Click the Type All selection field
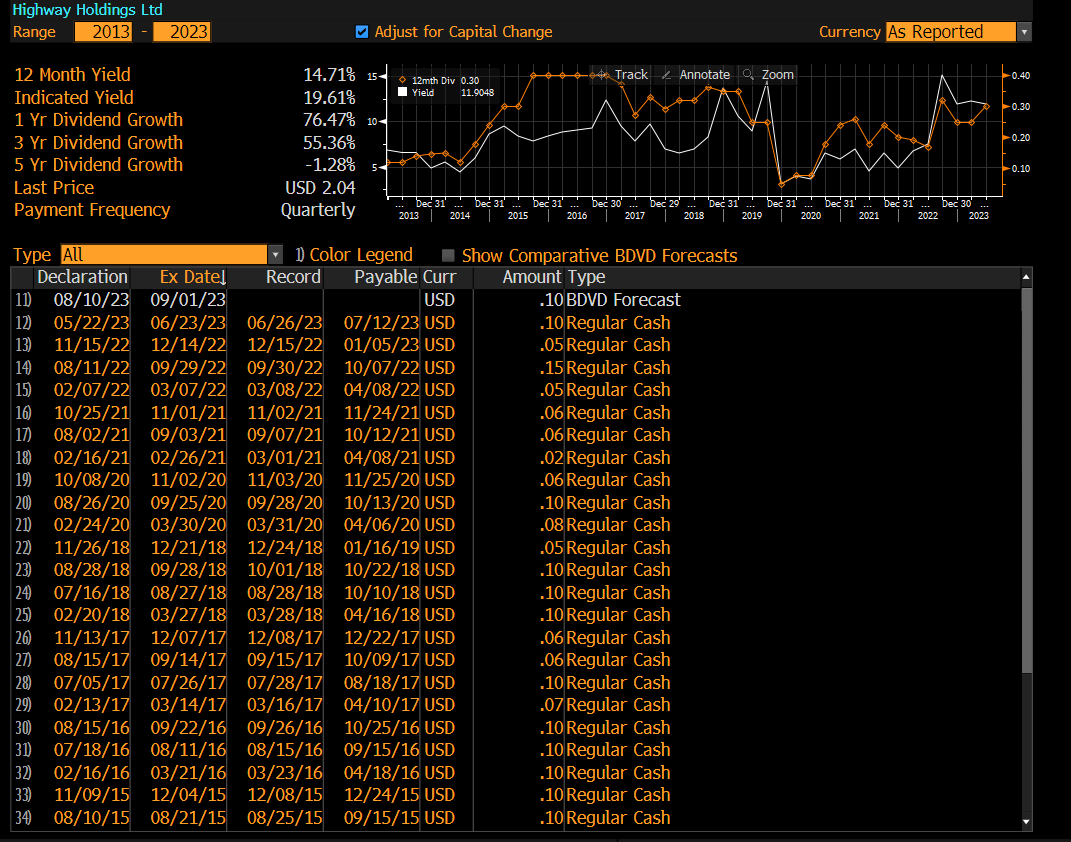This screenshot has width=1071, height=842. (x=164, y=255)
